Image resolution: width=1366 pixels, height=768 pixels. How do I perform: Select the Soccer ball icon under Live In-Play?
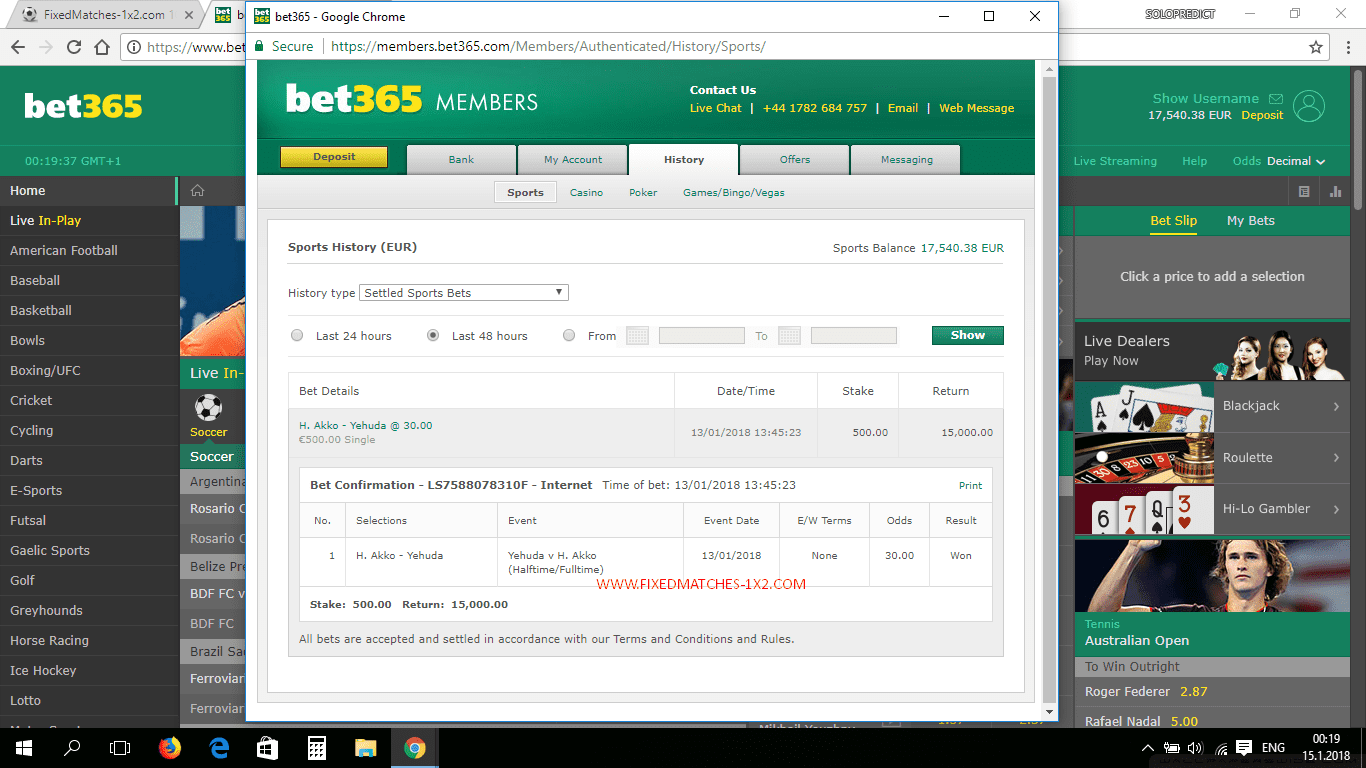(208, 407)
